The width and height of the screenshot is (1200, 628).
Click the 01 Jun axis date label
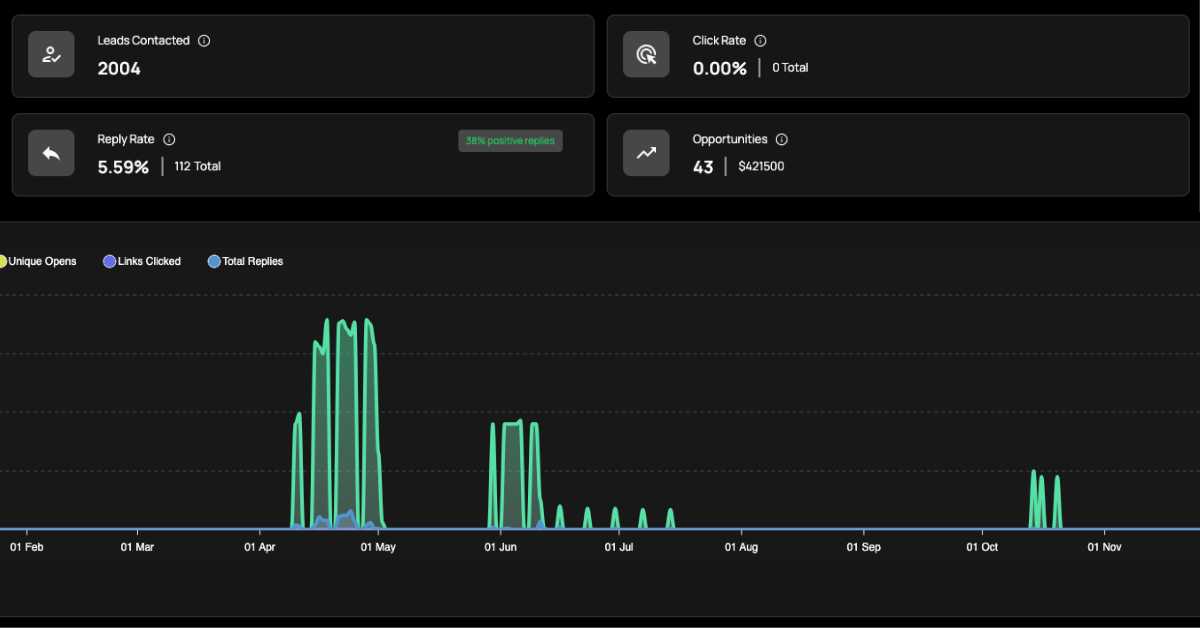[500, 548]
